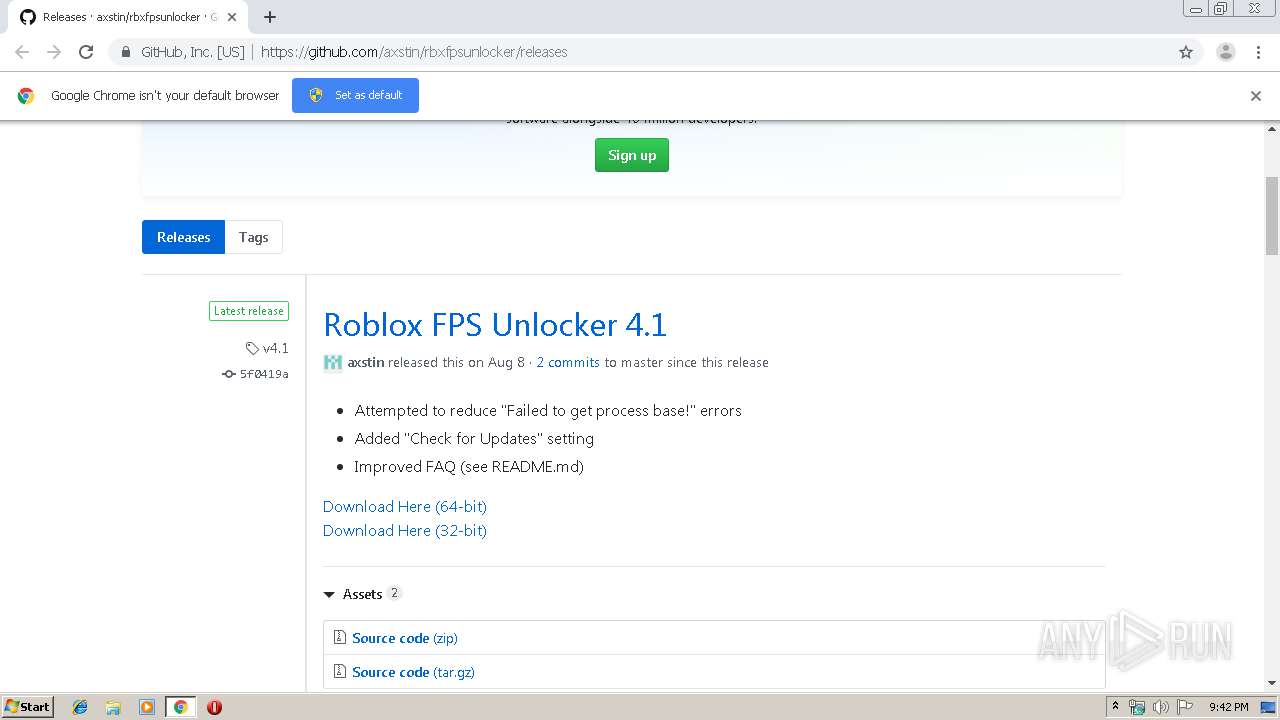Click the 9:42 PM clock

(x=1228, y=707)
